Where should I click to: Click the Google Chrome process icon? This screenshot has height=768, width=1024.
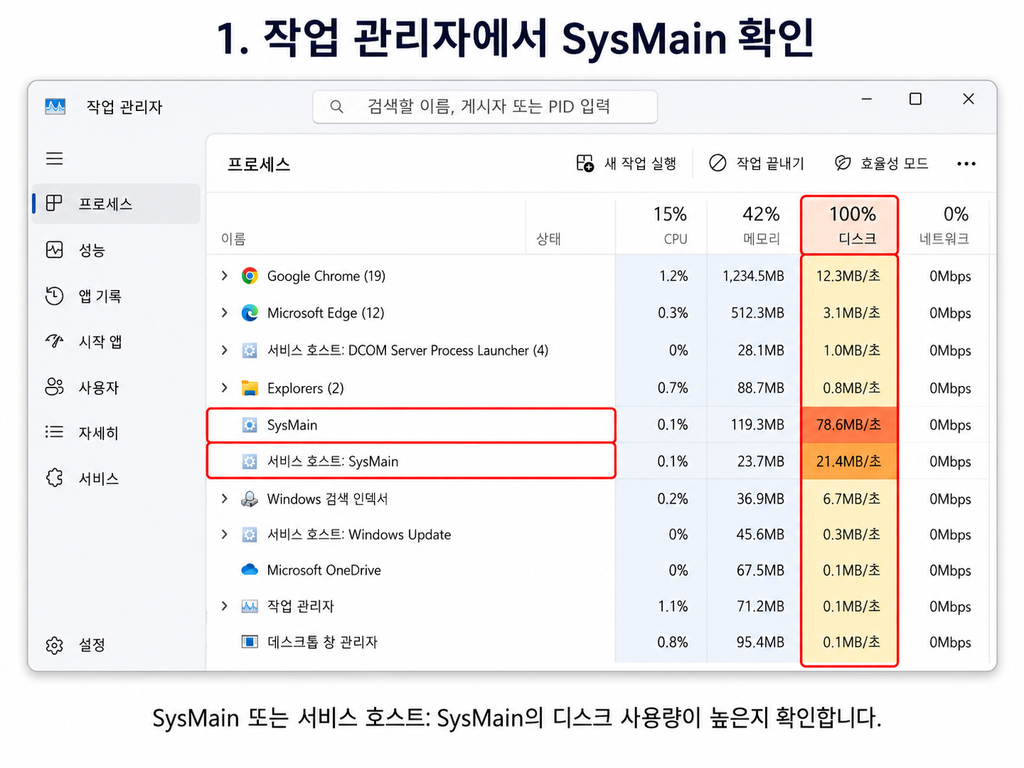click(x=249, y=276)
